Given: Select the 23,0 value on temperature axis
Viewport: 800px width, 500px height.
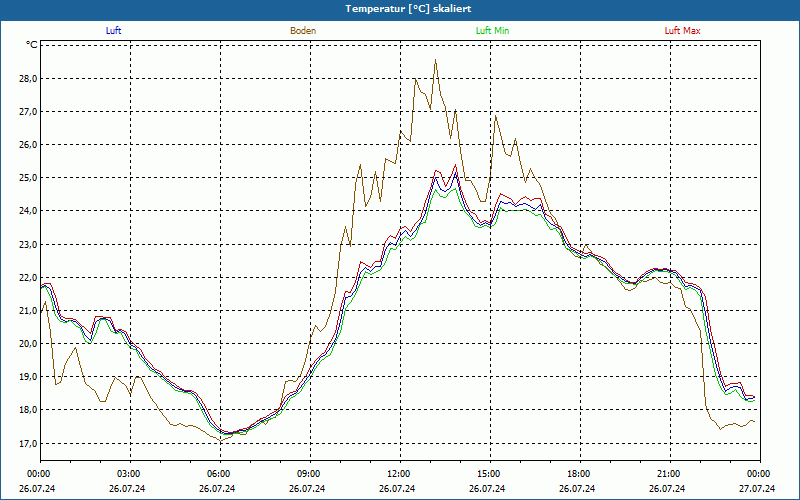Looking at the screenshot, I should [27, 244].
